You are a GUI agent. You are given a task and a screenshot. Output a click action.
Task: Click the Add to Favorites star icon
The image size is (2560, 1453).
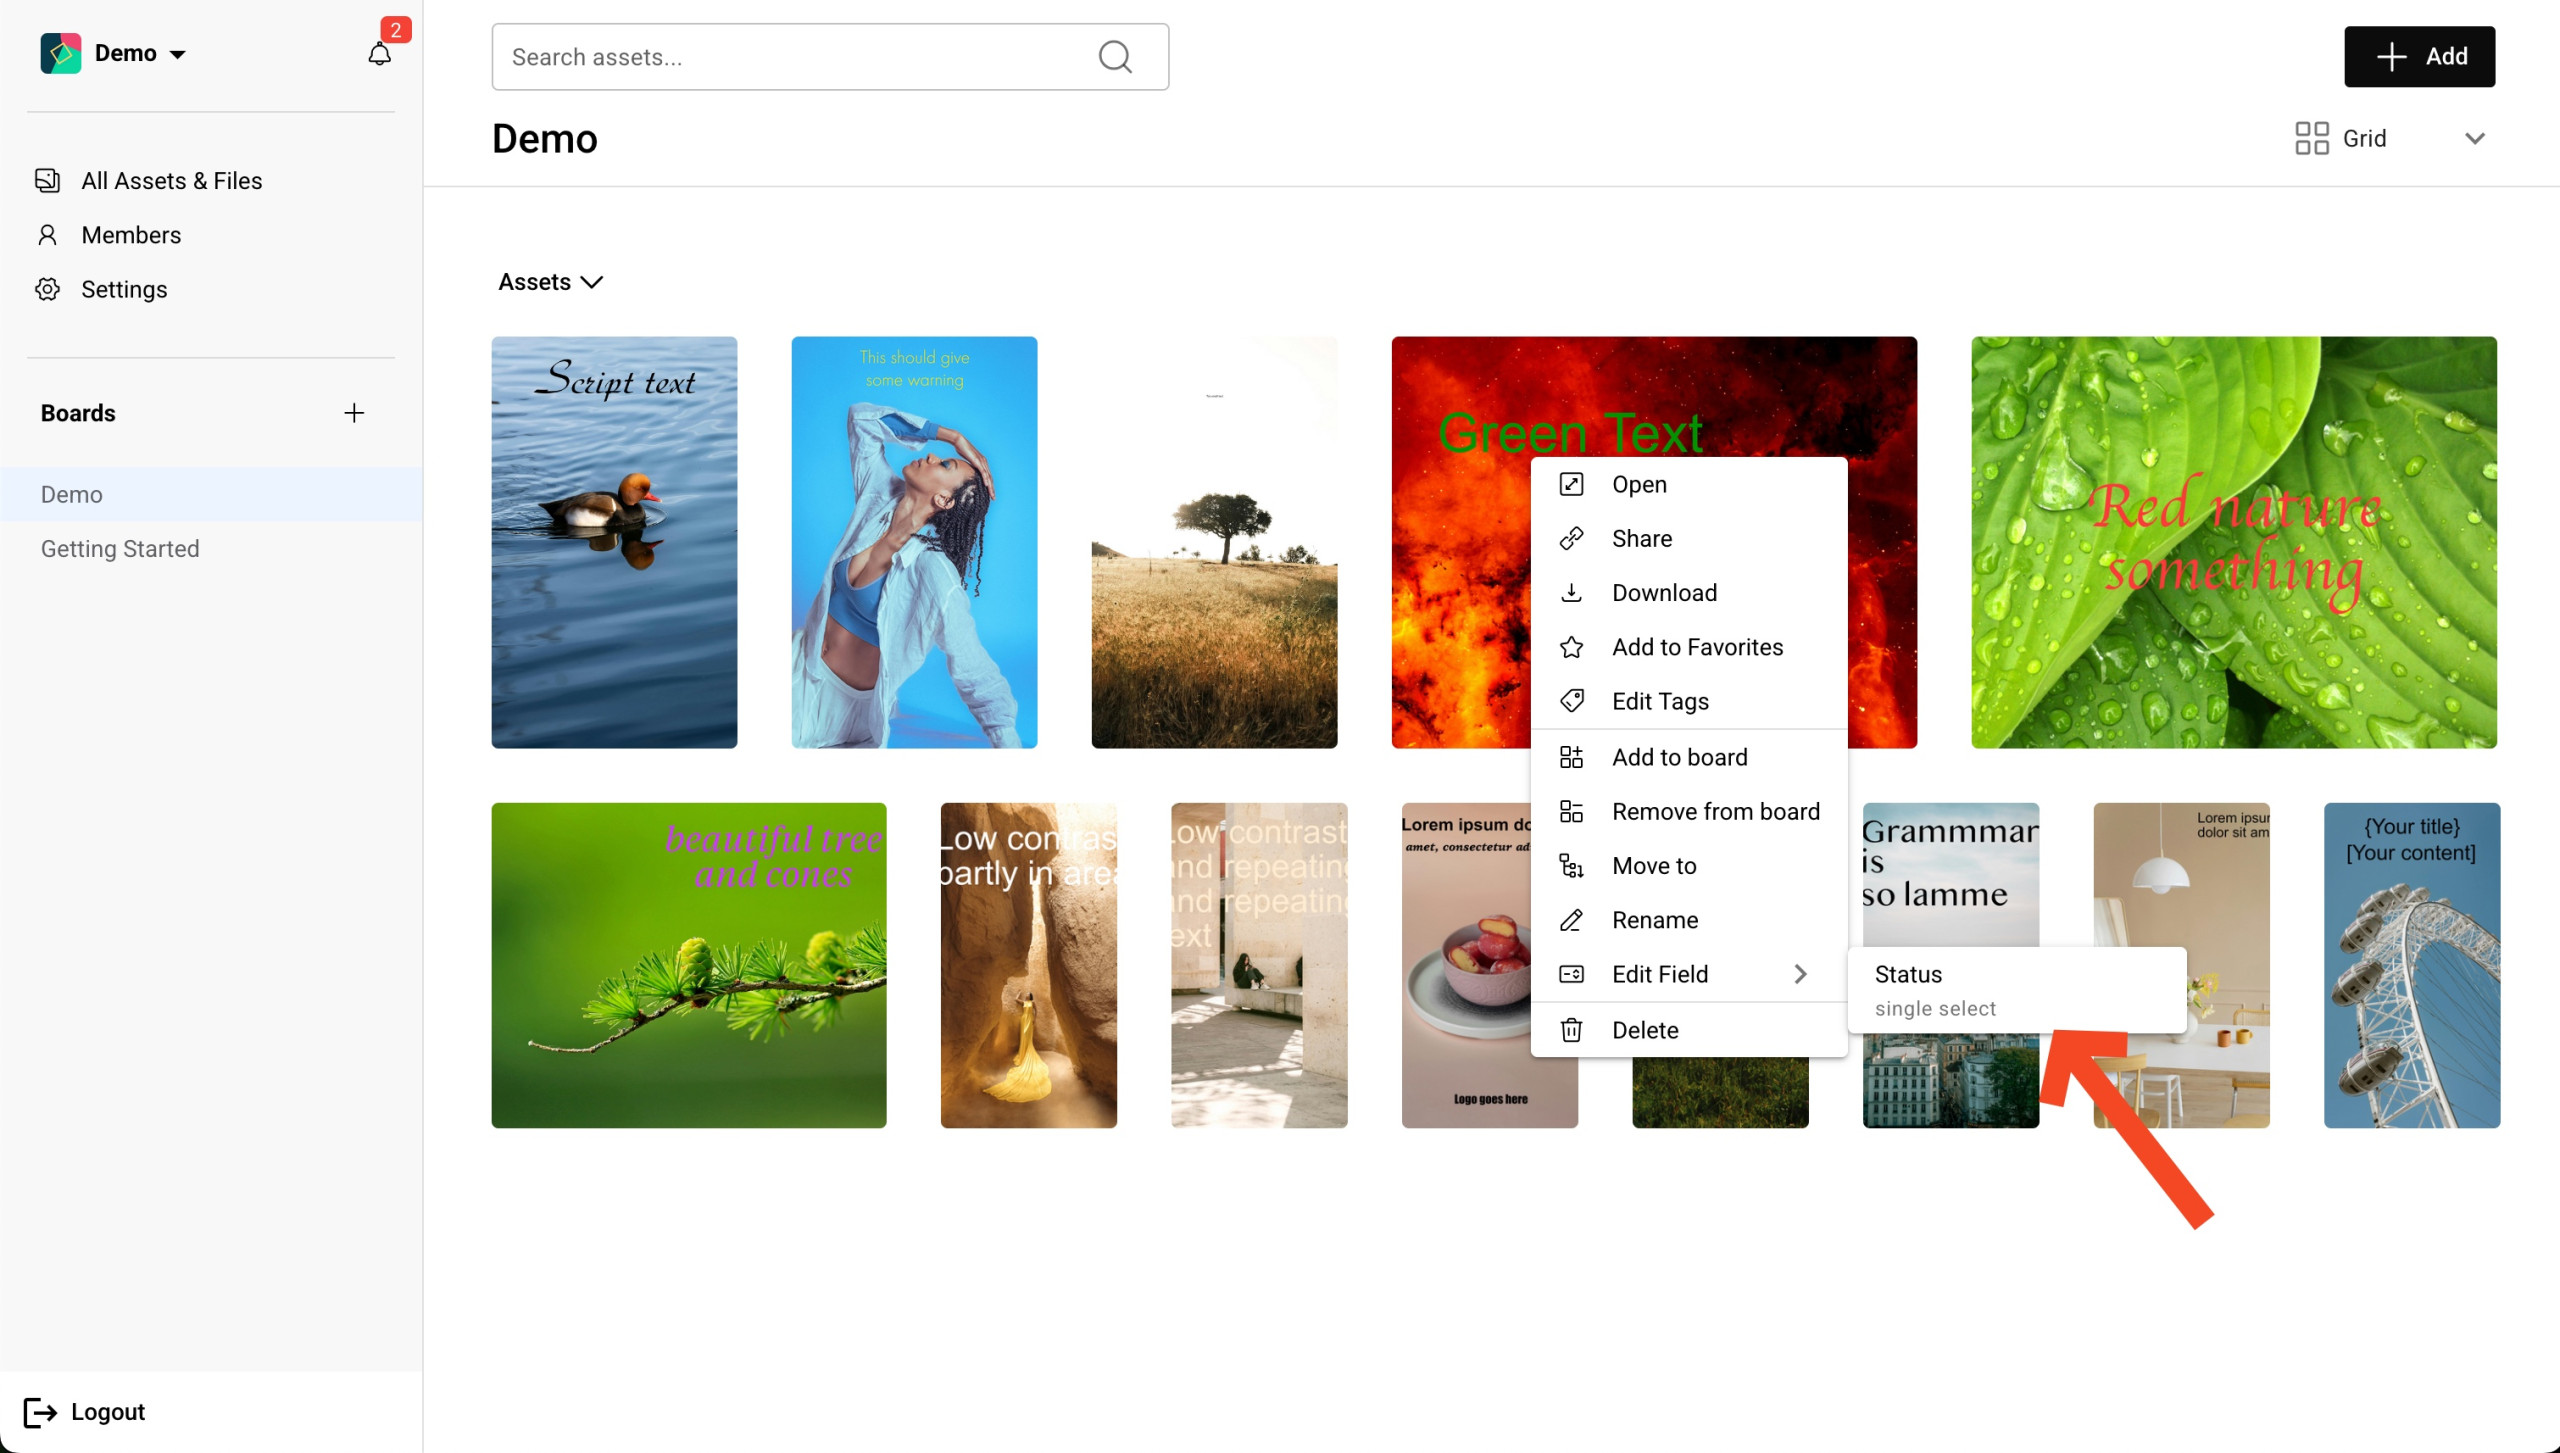(1571, 647)
